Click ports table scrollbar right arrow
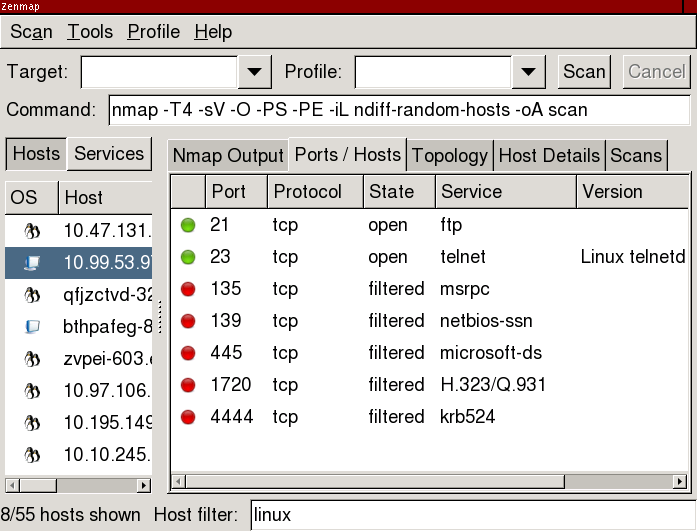The width and height of the screenshot is (697, 531). click(x=680, y=481)
